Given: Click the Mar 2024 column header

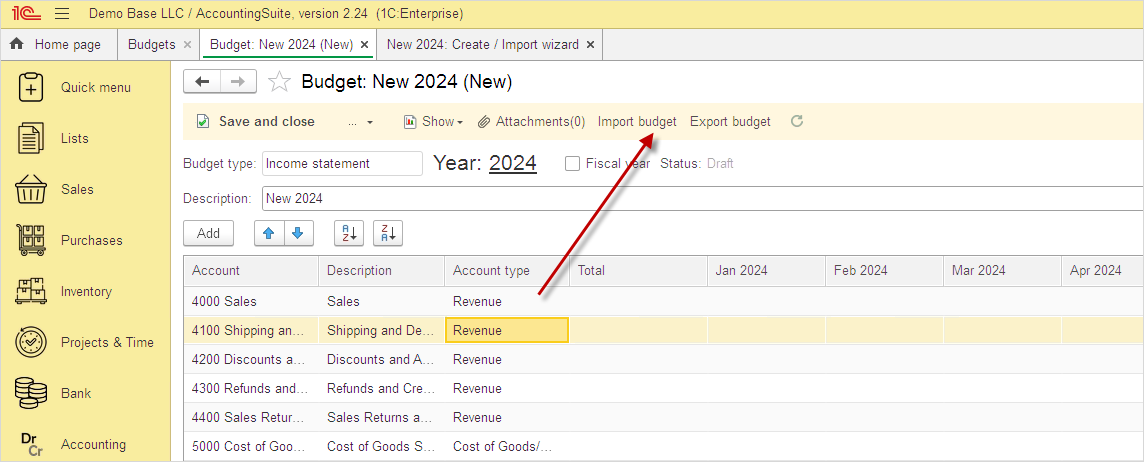Looking at the screenshot, I should 1002,271.
